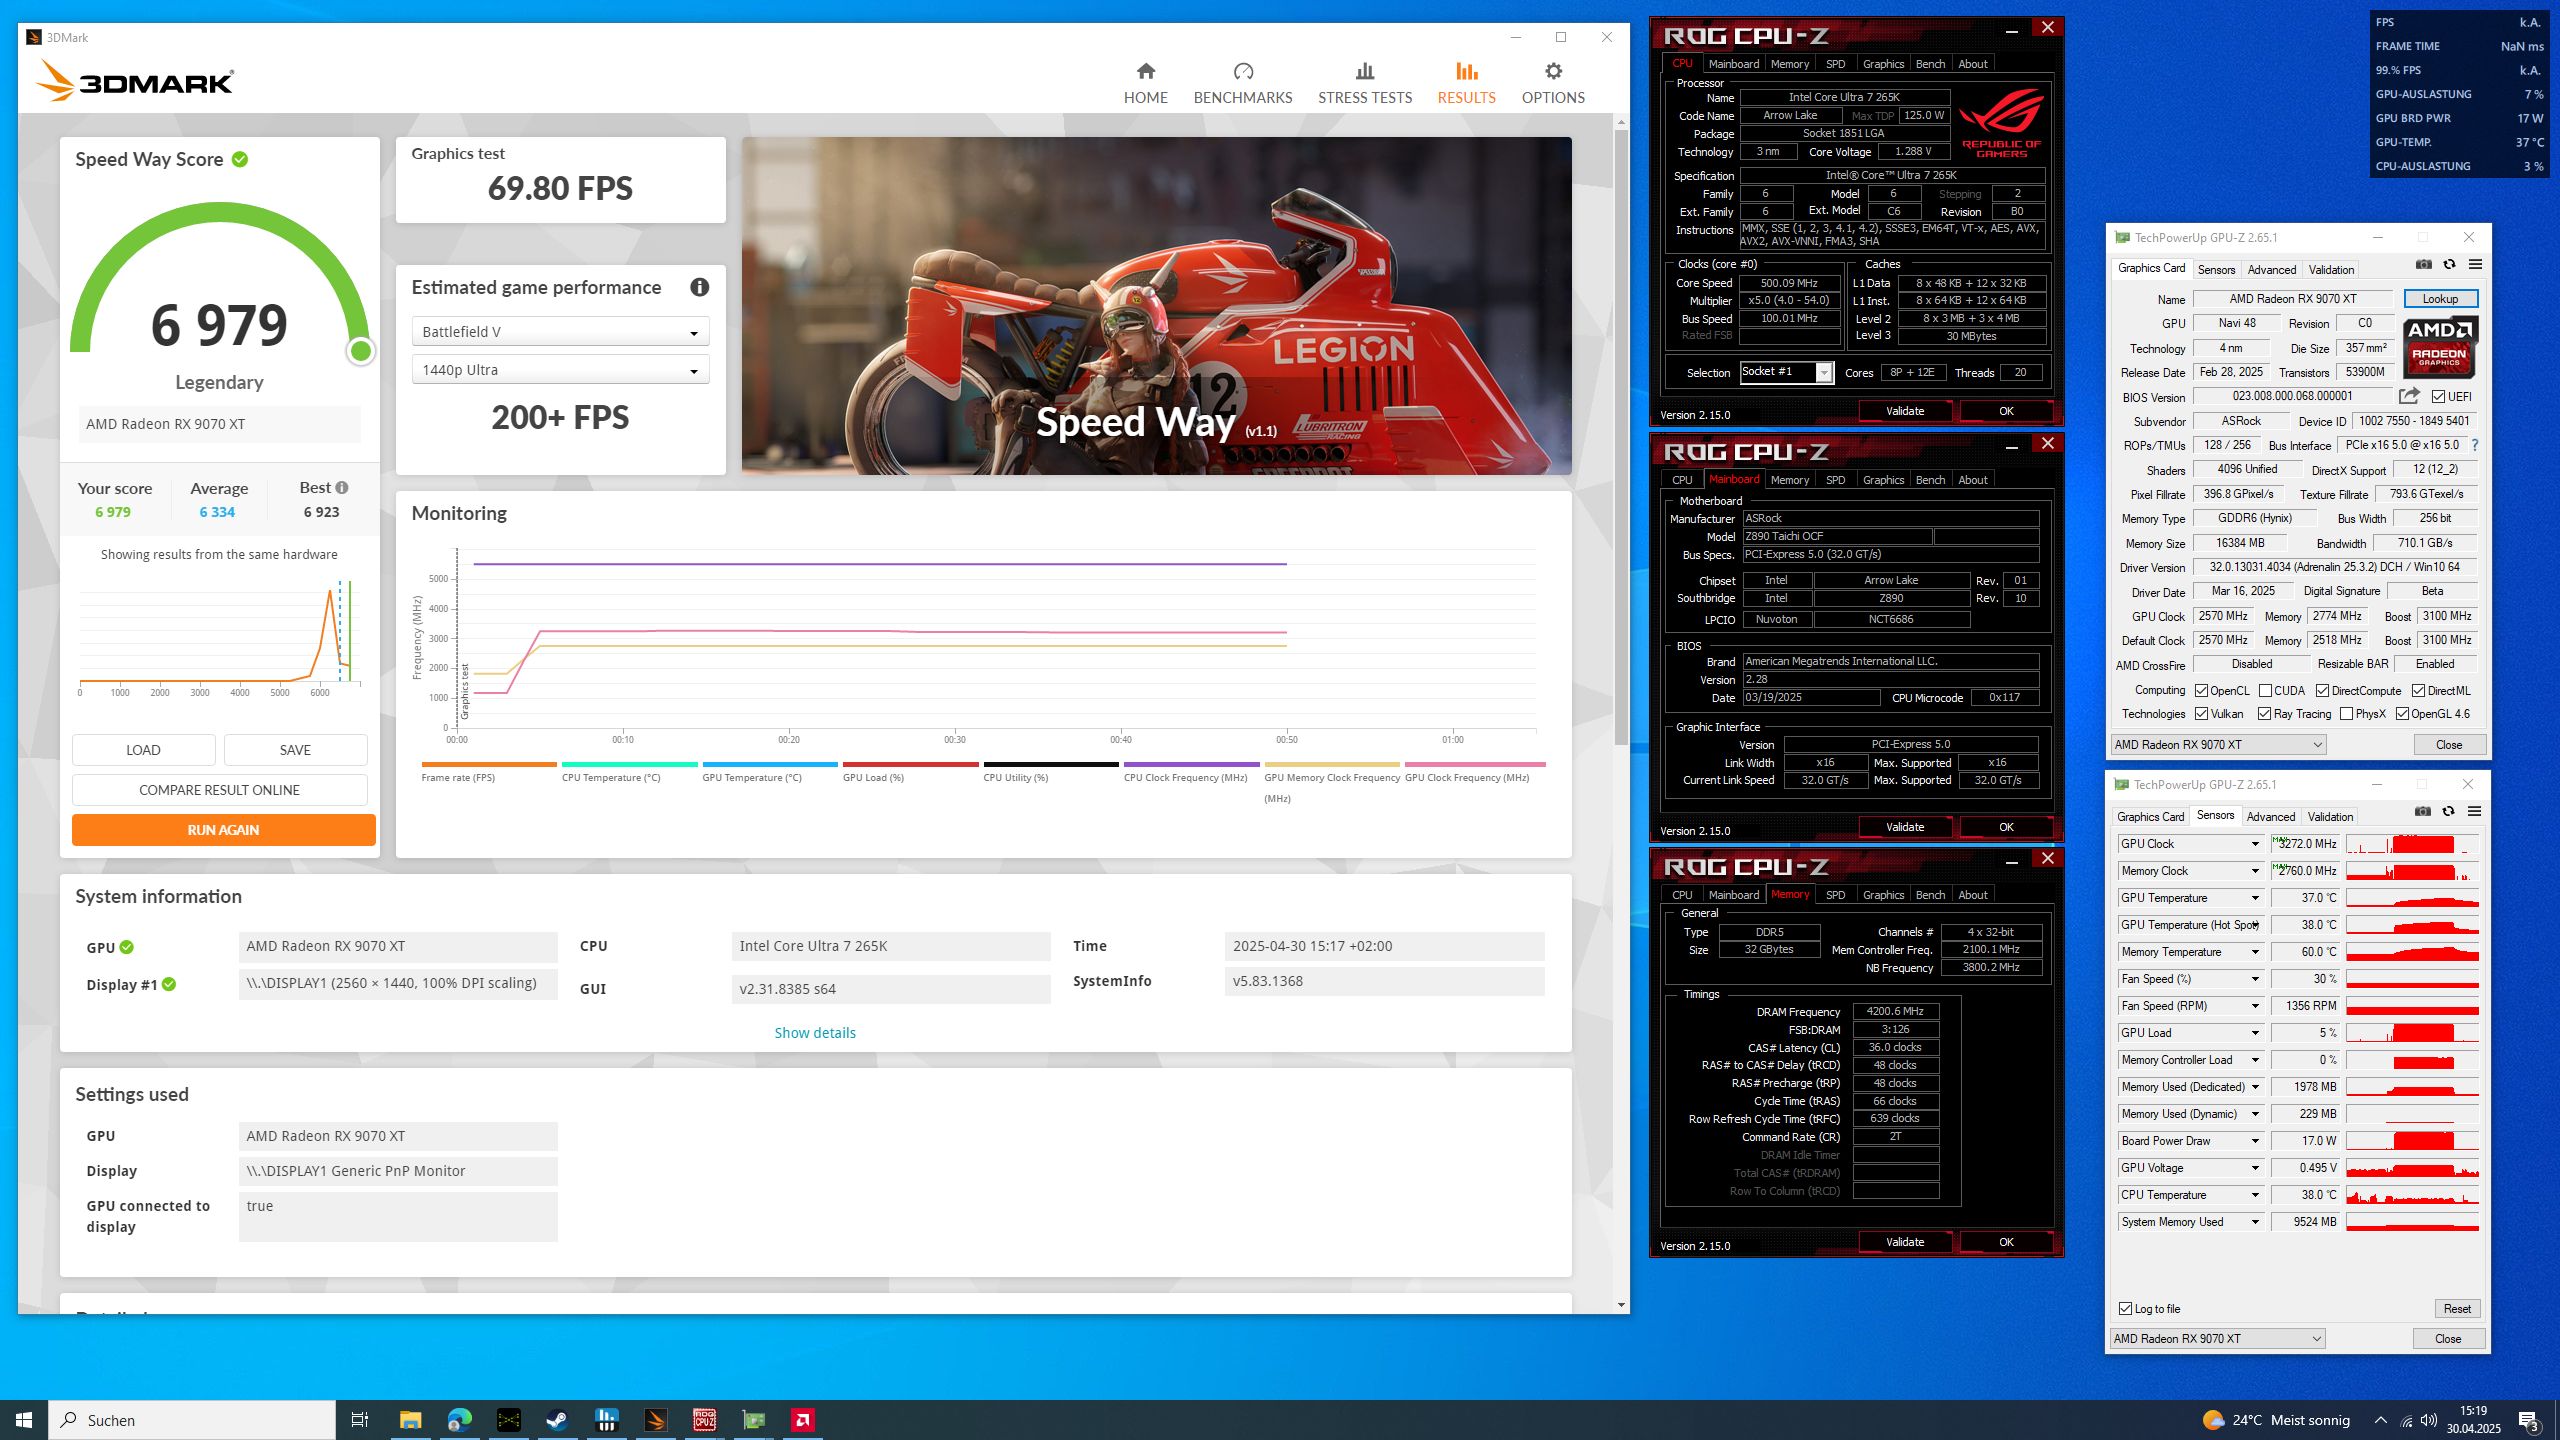Open Advanced tab in GPU-Z Graphics Card window
This screenshot has width=2560, height=1440.
coord(2271,270)
